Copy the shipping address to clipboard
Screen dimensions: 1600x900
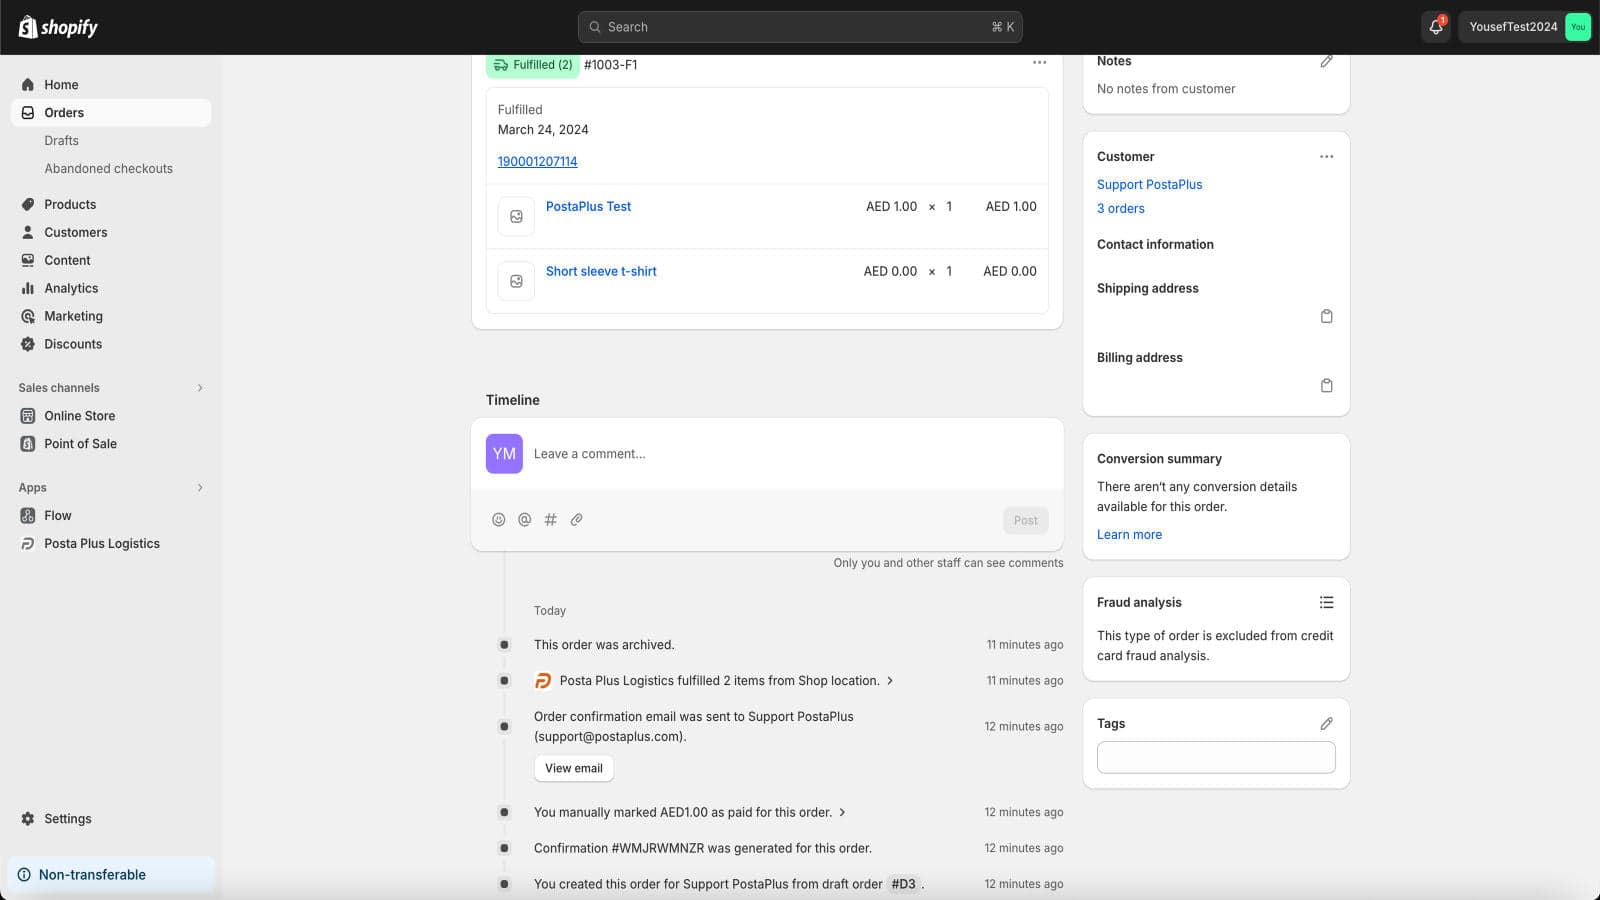coord(1326,316)
